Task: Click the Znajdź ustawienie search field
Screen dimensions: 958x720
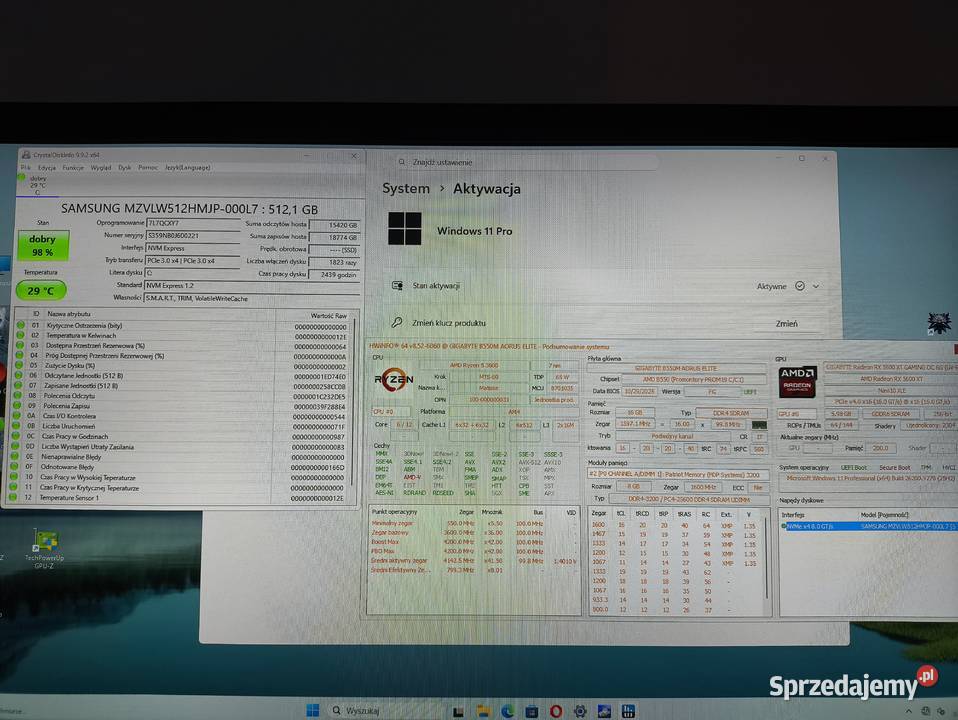Action: tap(529, 162)
